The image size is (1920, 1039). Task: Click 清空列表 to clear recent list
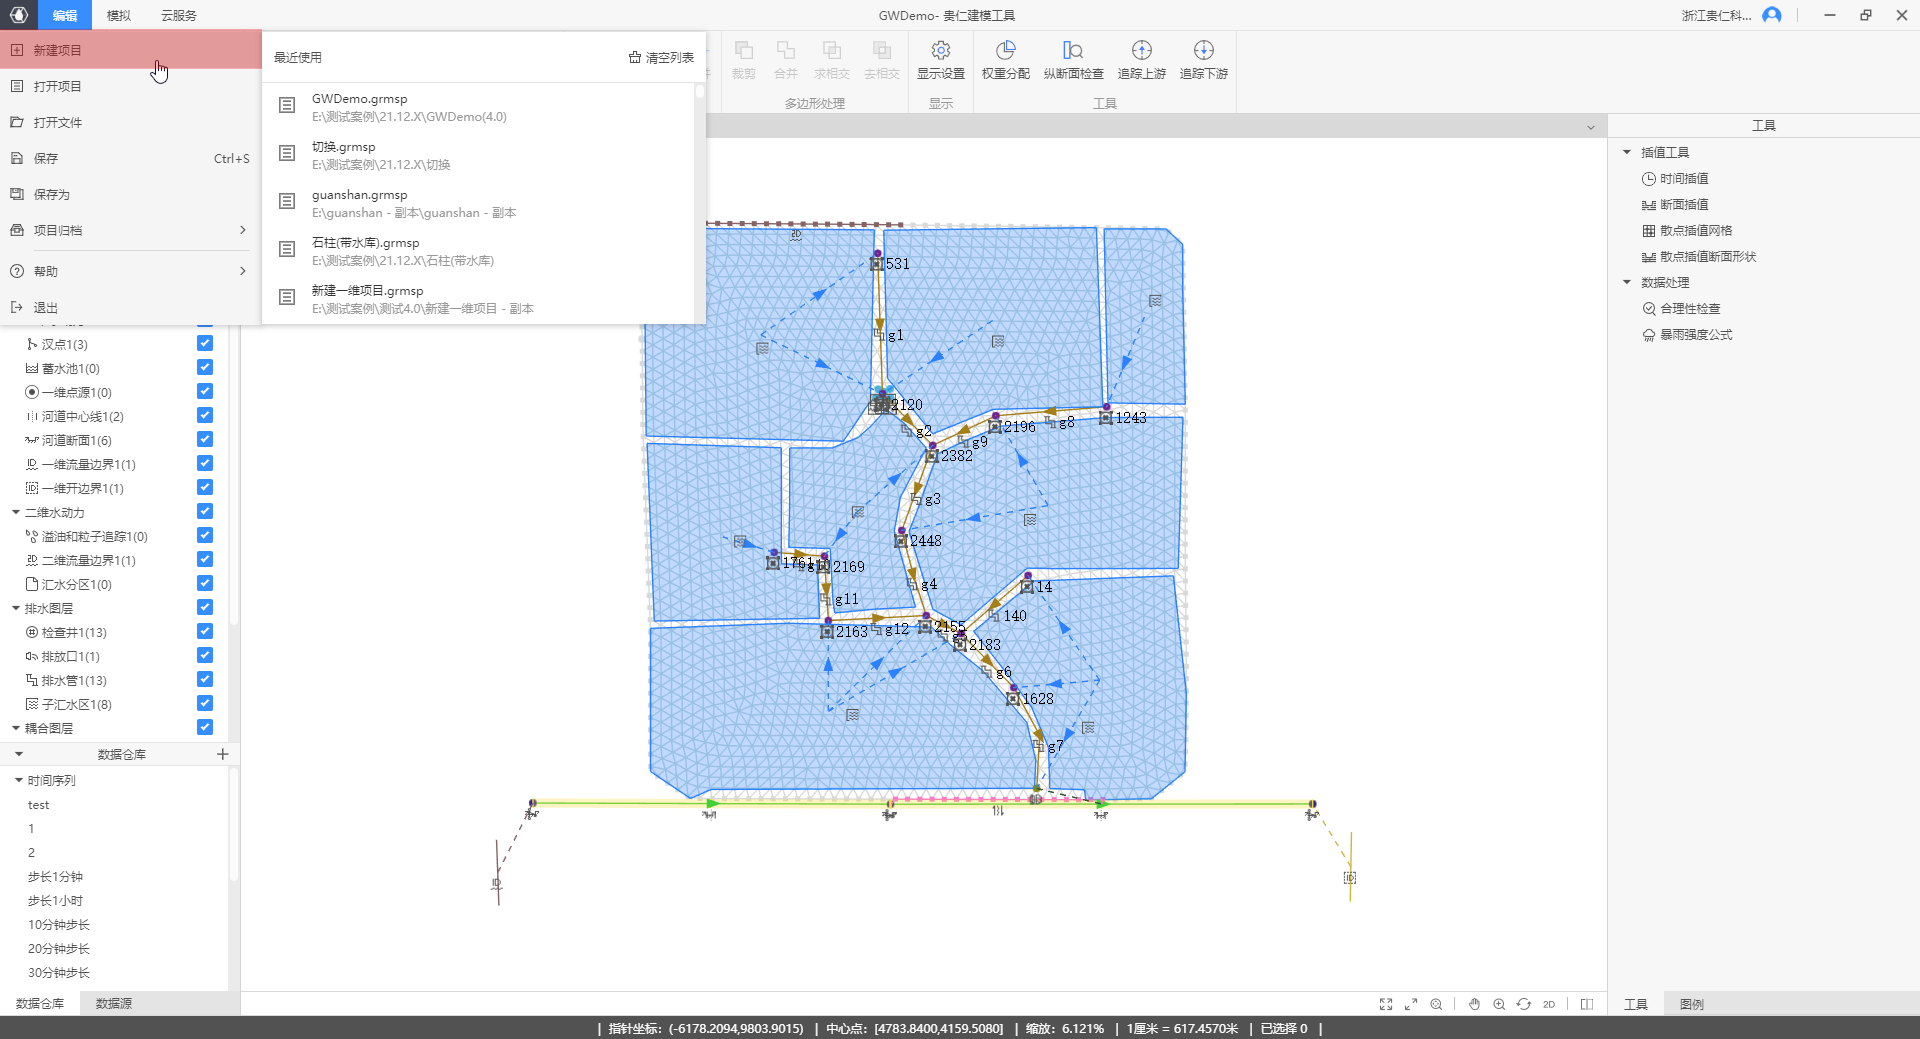[x=661, y=58]
